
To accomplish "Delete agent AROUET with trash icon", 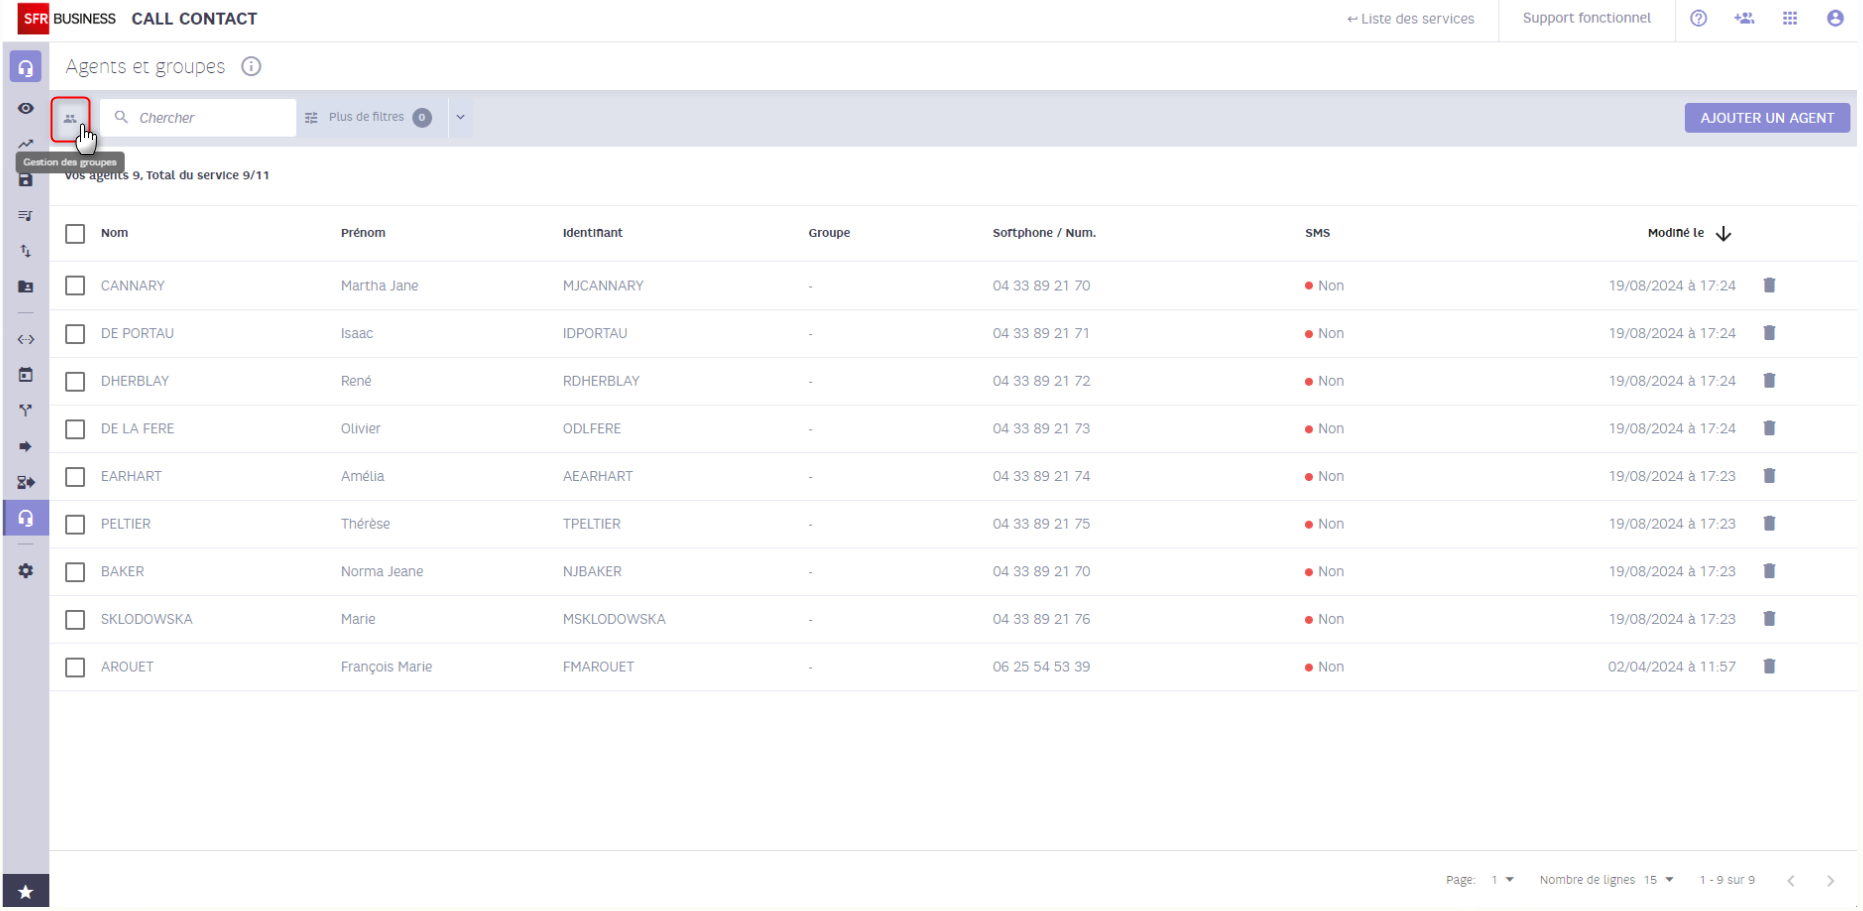I will point(1769,666).
